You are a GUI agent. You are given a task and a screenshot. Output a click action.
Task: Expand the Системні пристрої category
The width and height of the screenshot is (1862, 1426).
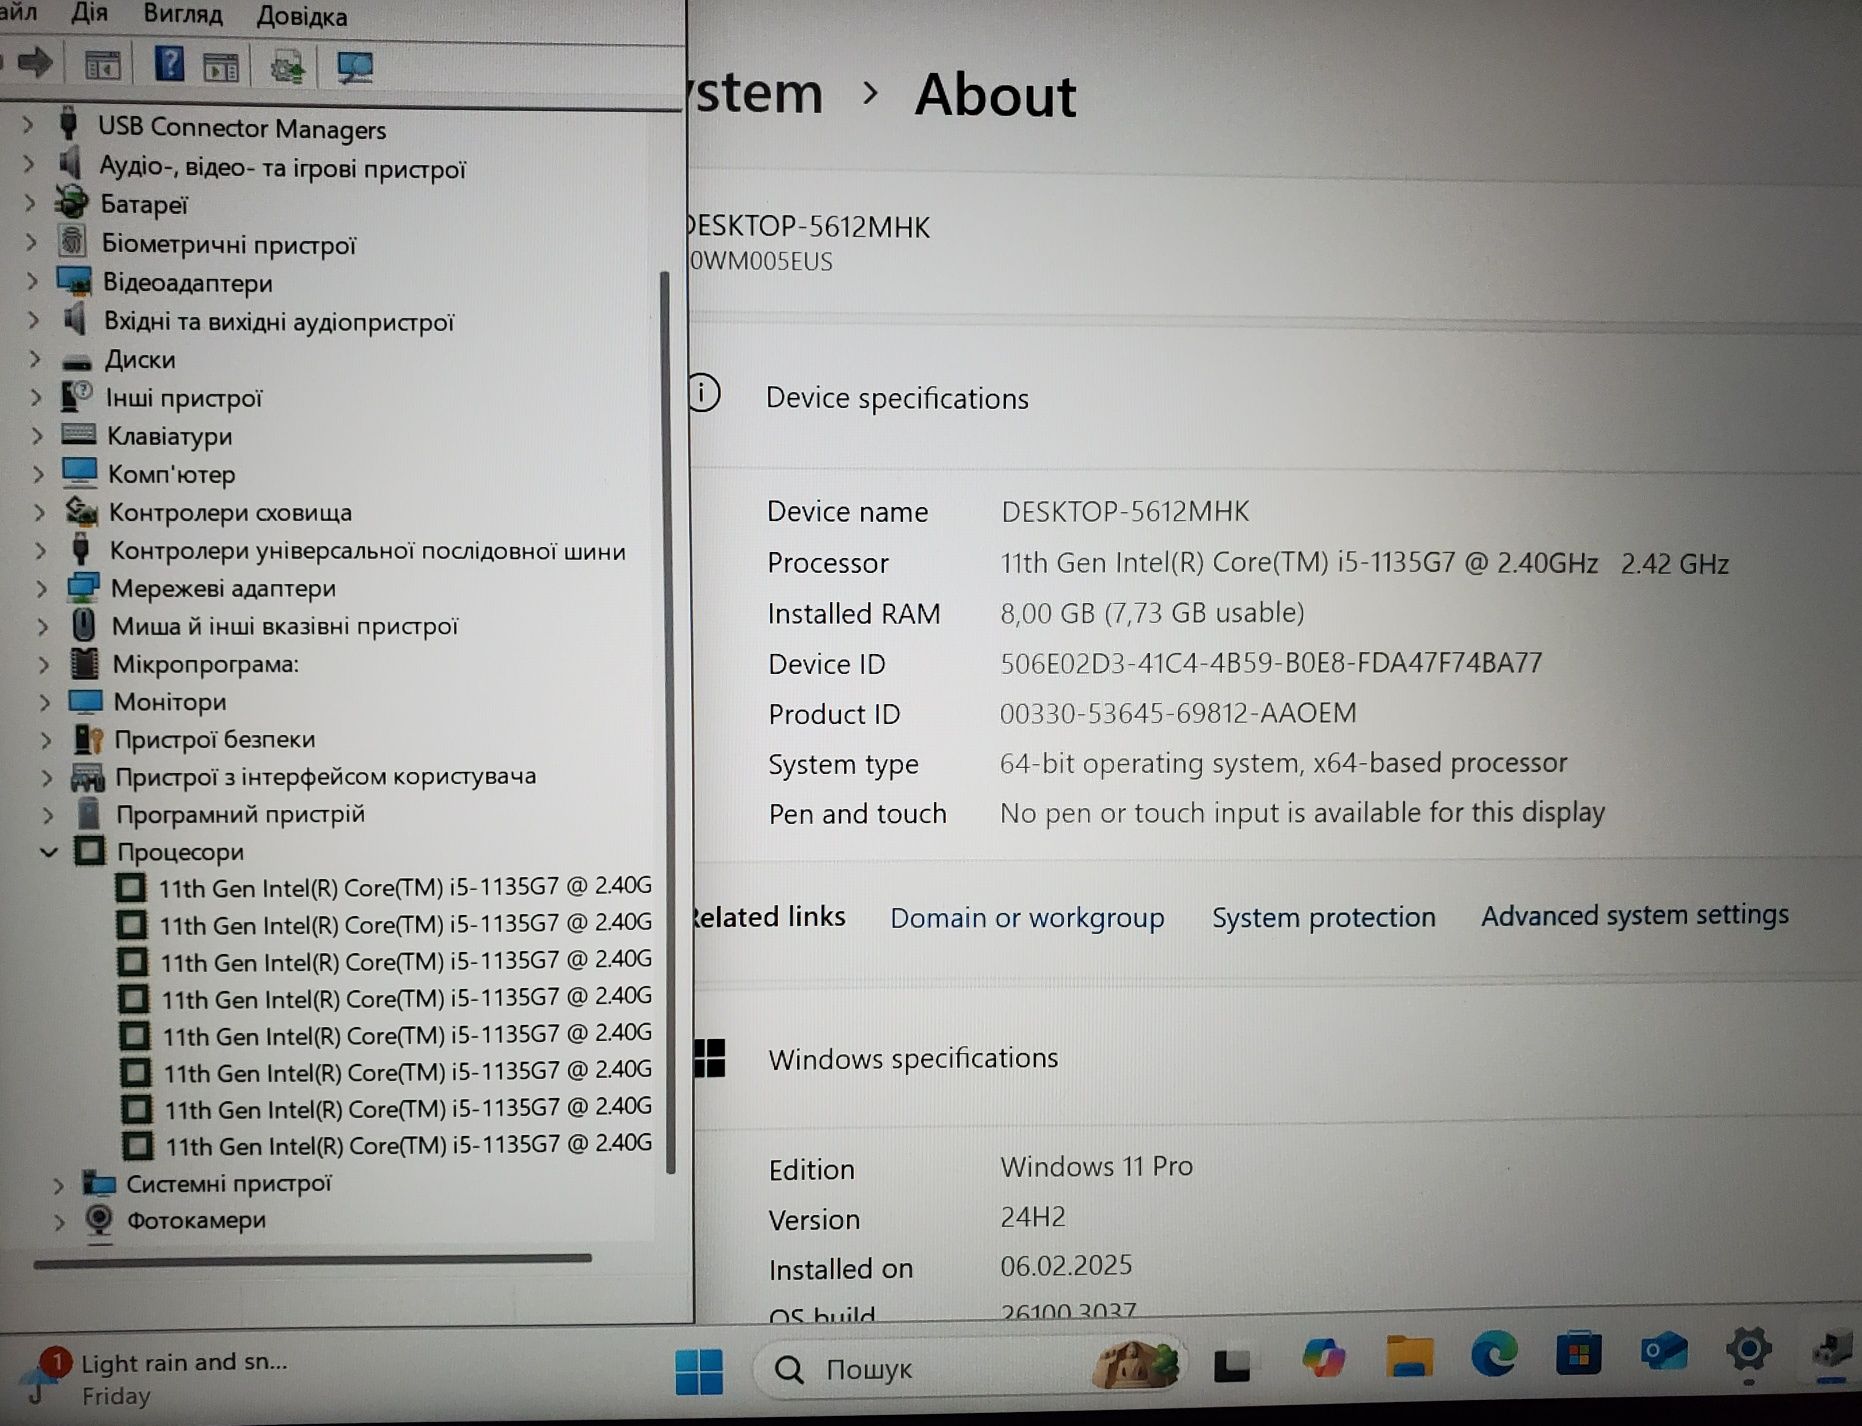[58, 1184]
